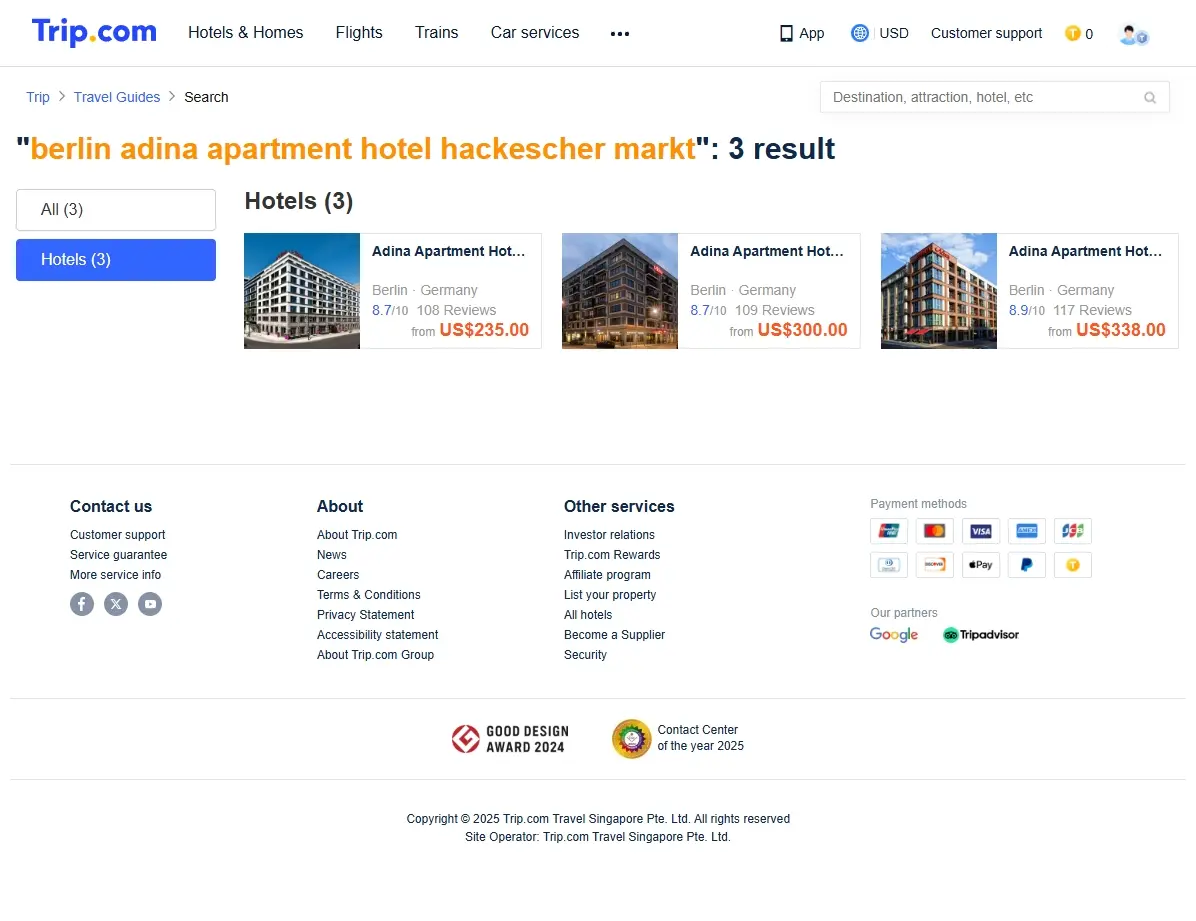Click the Trip.com logo
The height and width of the screenshot is (921, 1196).
pos(94,32)
